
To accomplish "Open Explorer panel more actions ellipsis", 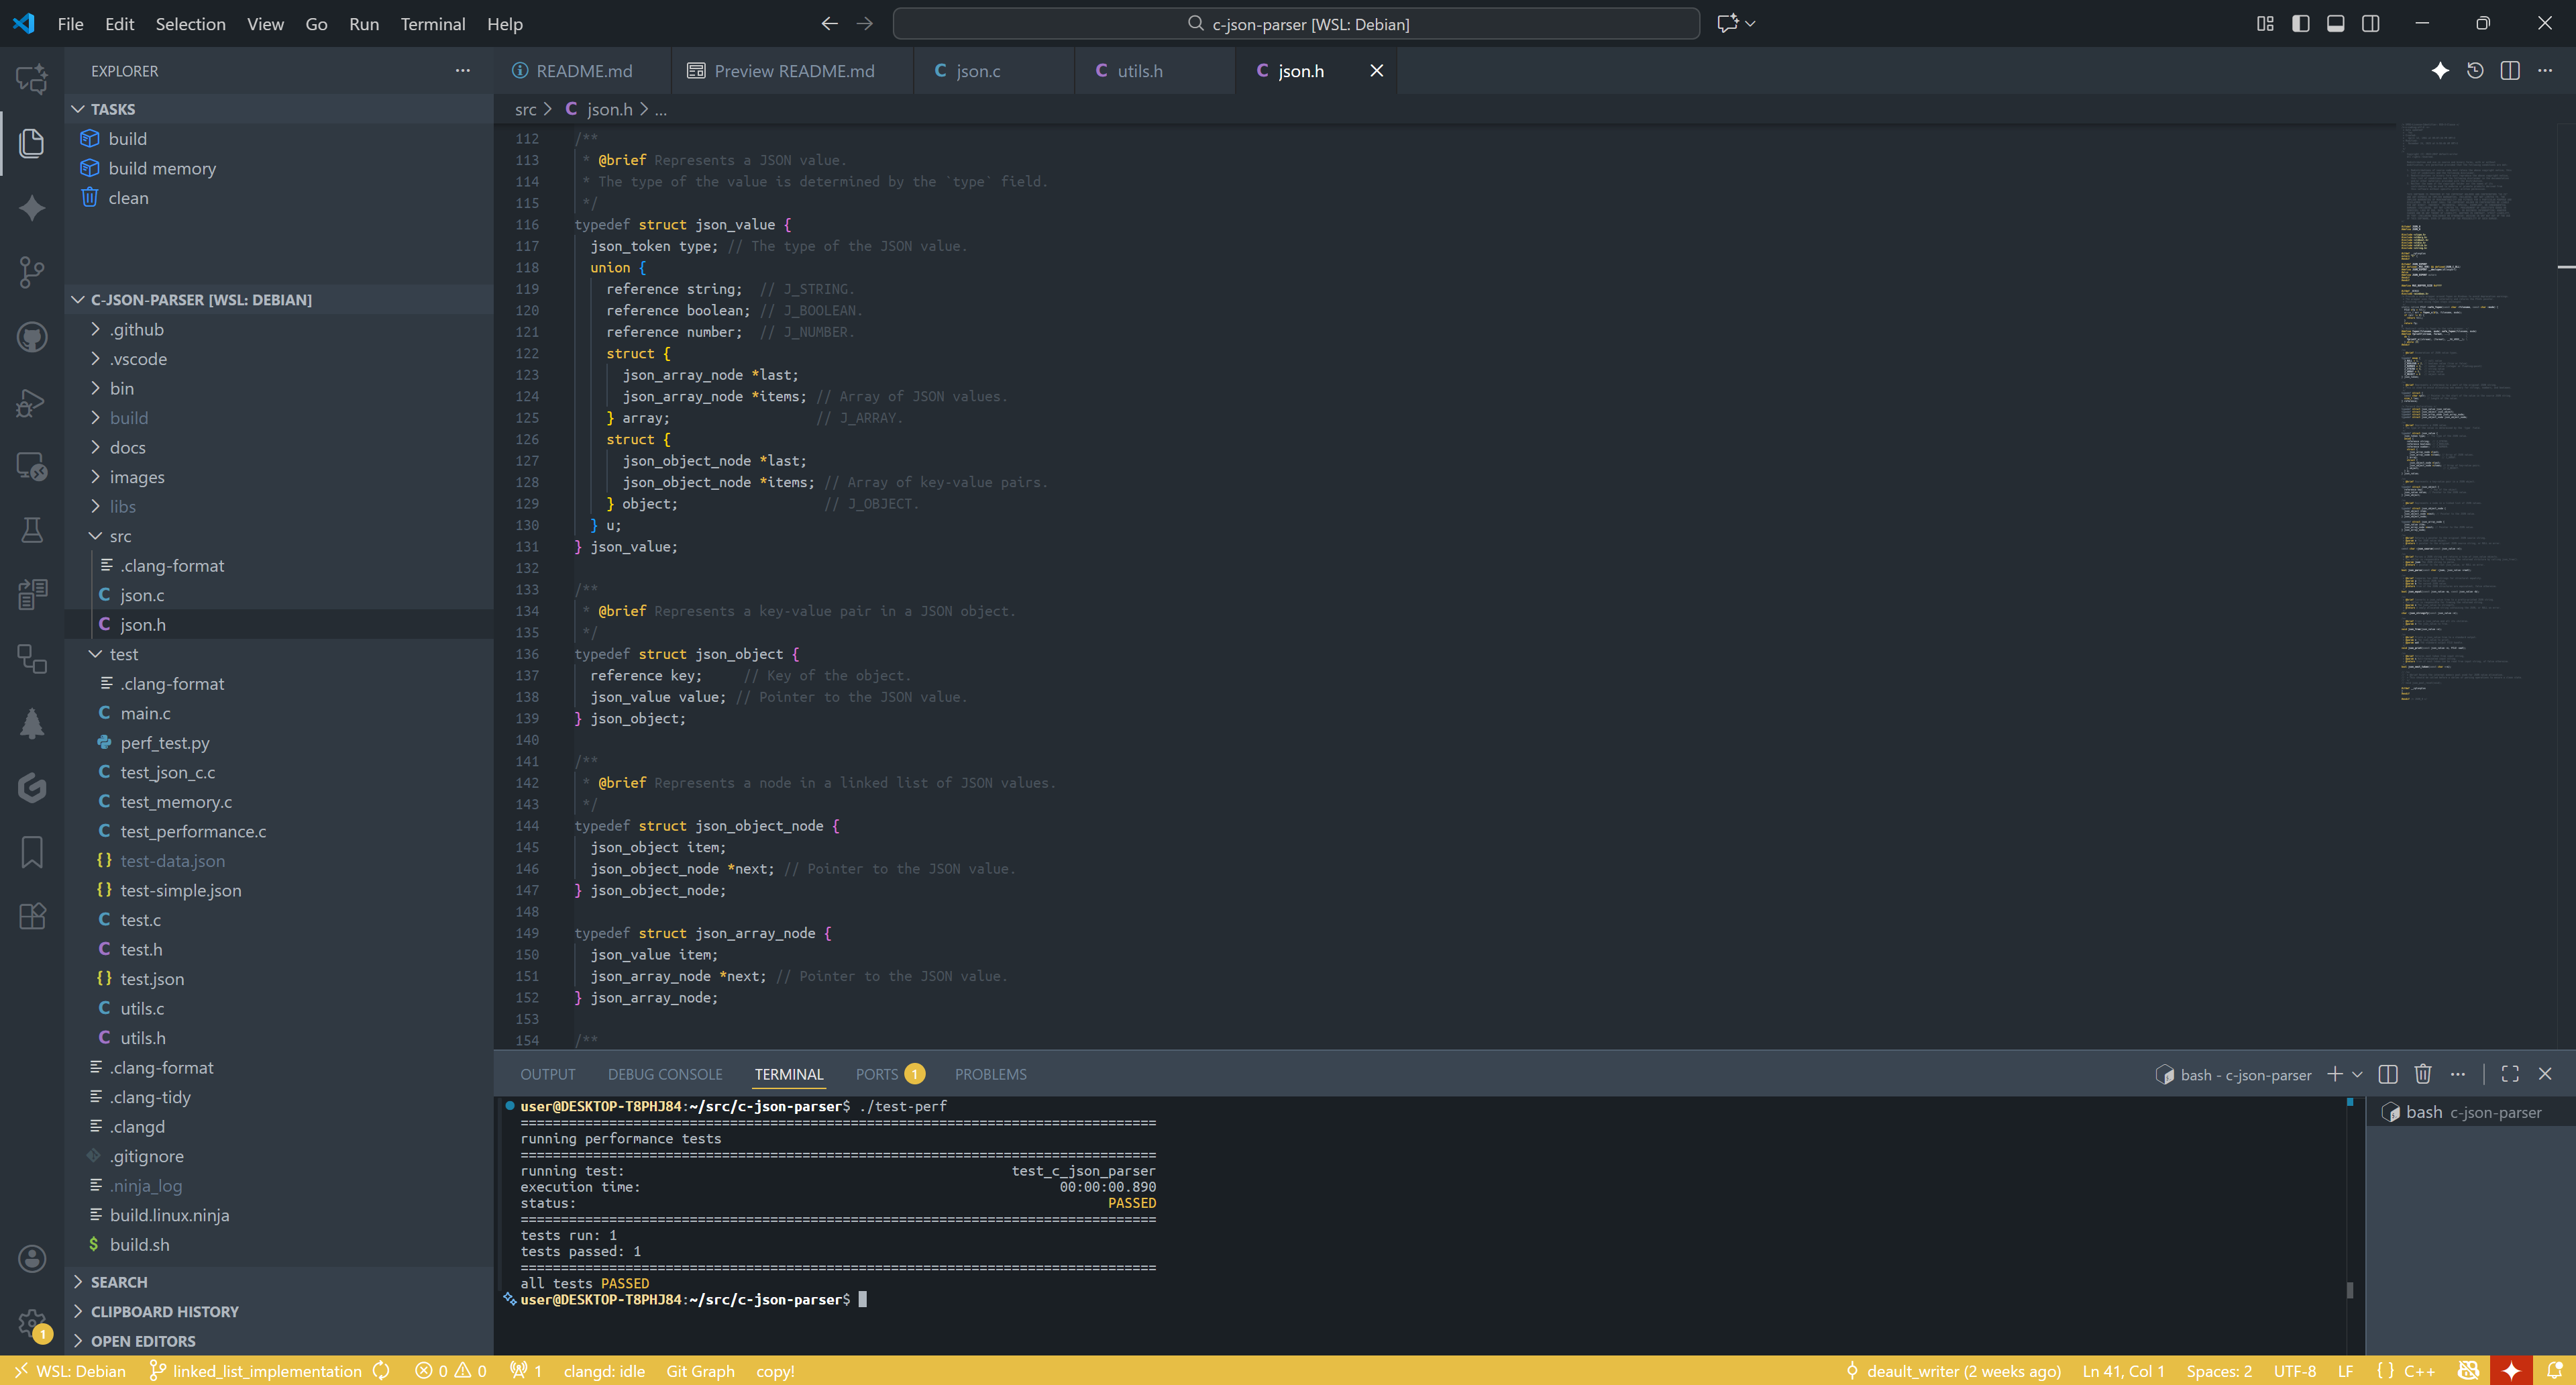I will tap(462, 70).
